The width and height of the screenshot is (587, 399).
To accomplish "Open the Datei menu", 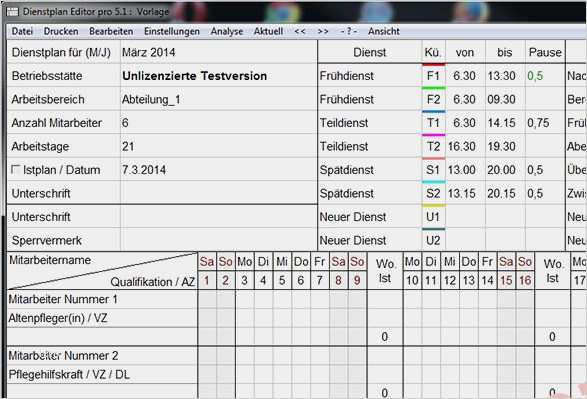I will (x=22, y=31).
